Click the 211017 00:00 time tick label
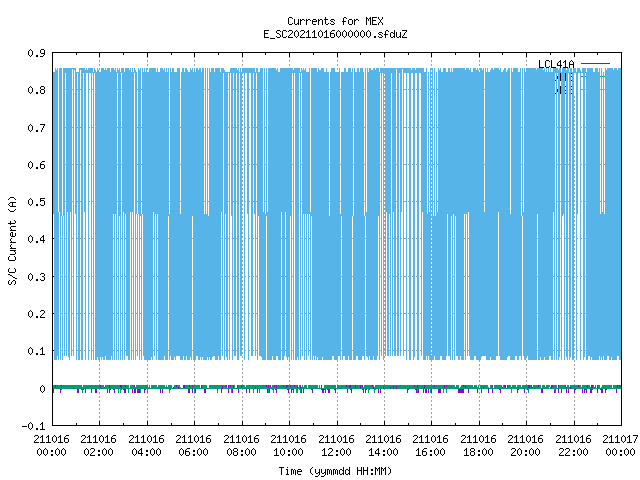Image resolution: width=640 pixels, height=480 pixels. [x=620, y=445]
